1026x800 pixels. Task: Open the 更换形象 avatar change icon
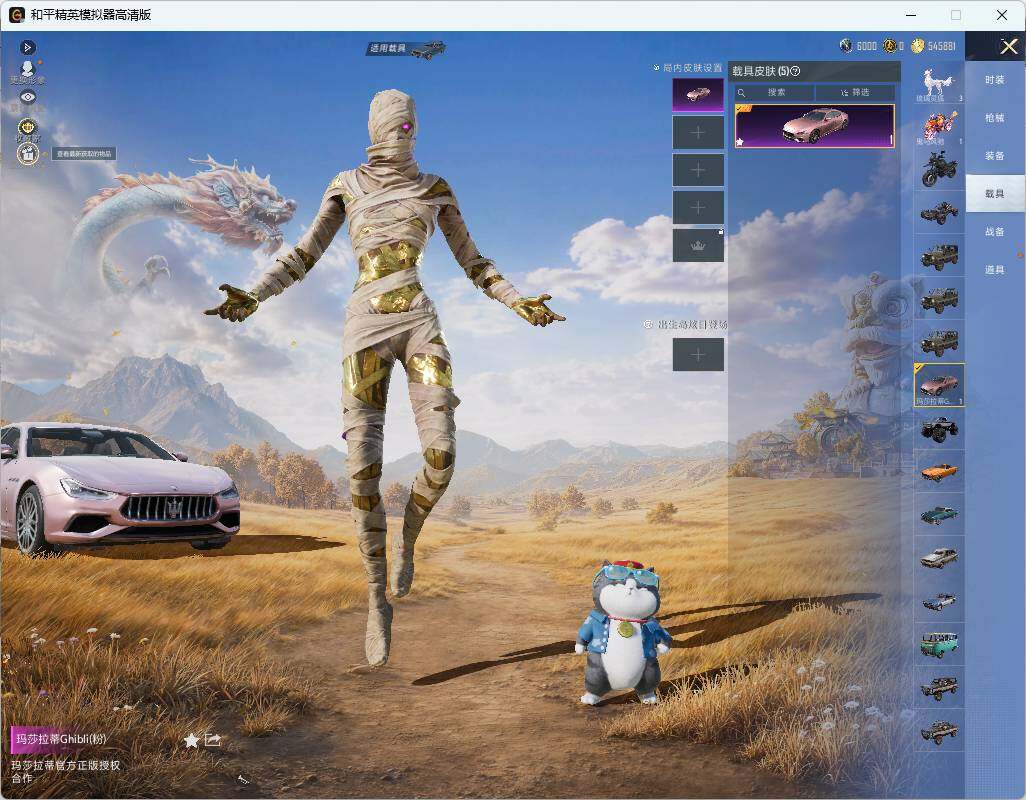point(27,71)
